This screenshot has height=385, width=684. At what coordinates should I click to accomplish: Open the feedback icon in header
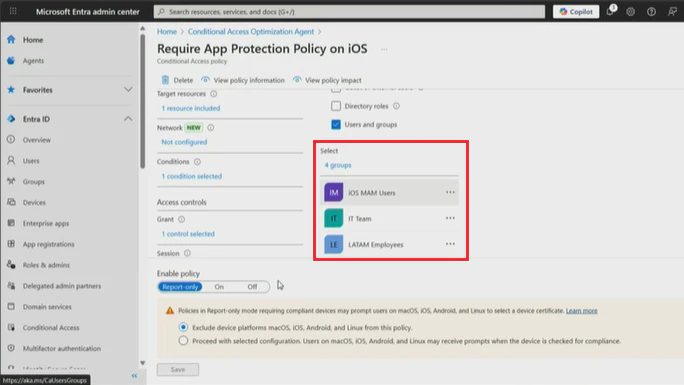tap(672, 12)
